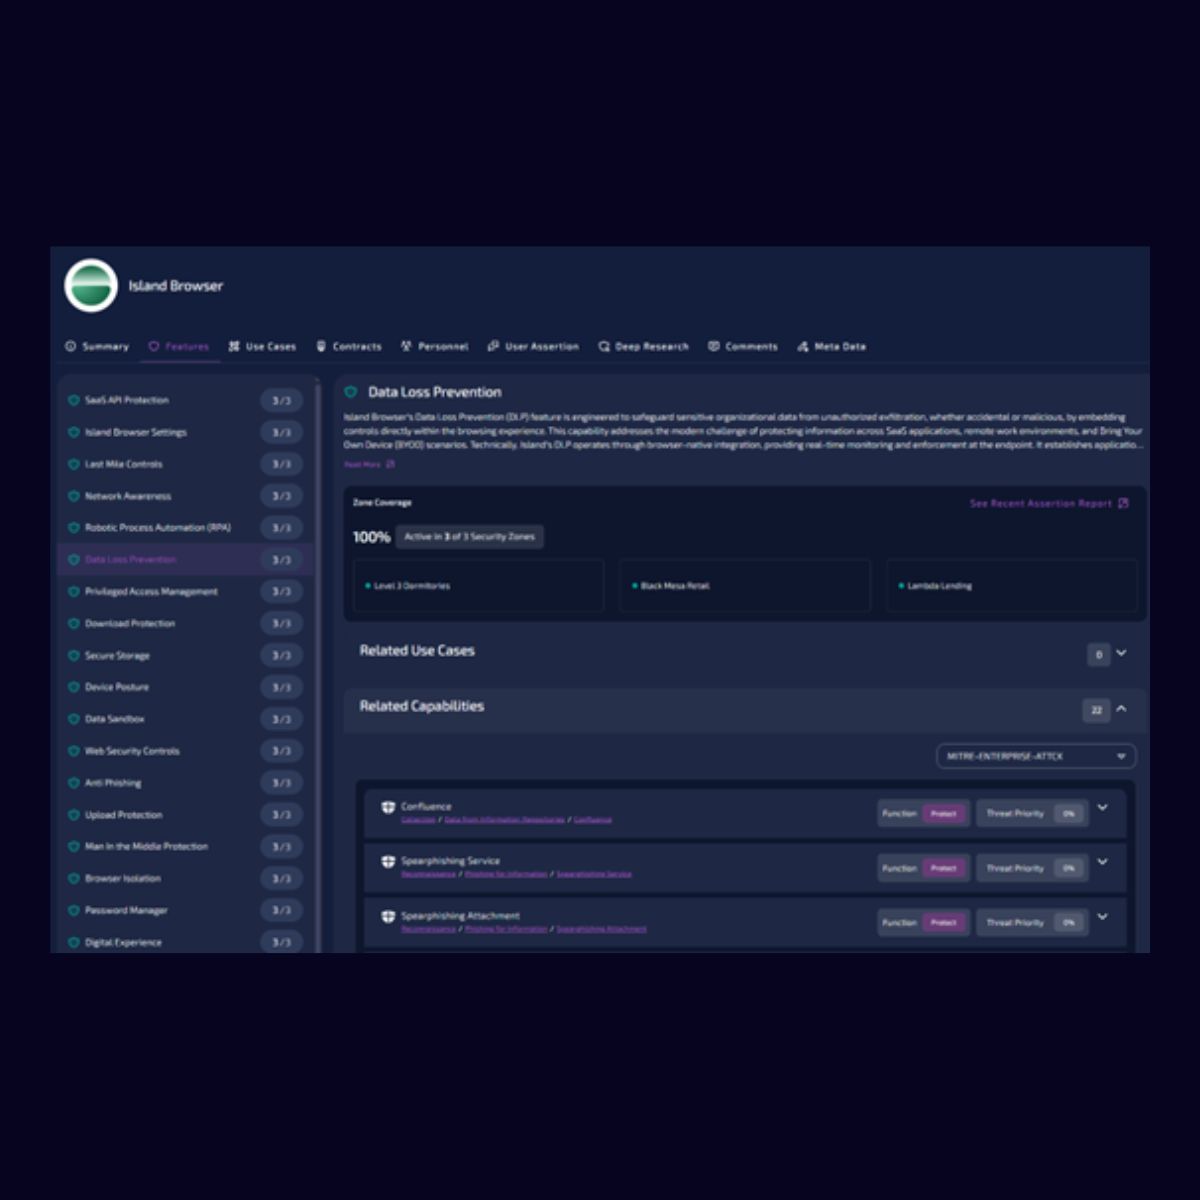The image size is (1200, 1200).
Task: Click shield icon beside Upload Protection
Action: [x=73, y=815]
